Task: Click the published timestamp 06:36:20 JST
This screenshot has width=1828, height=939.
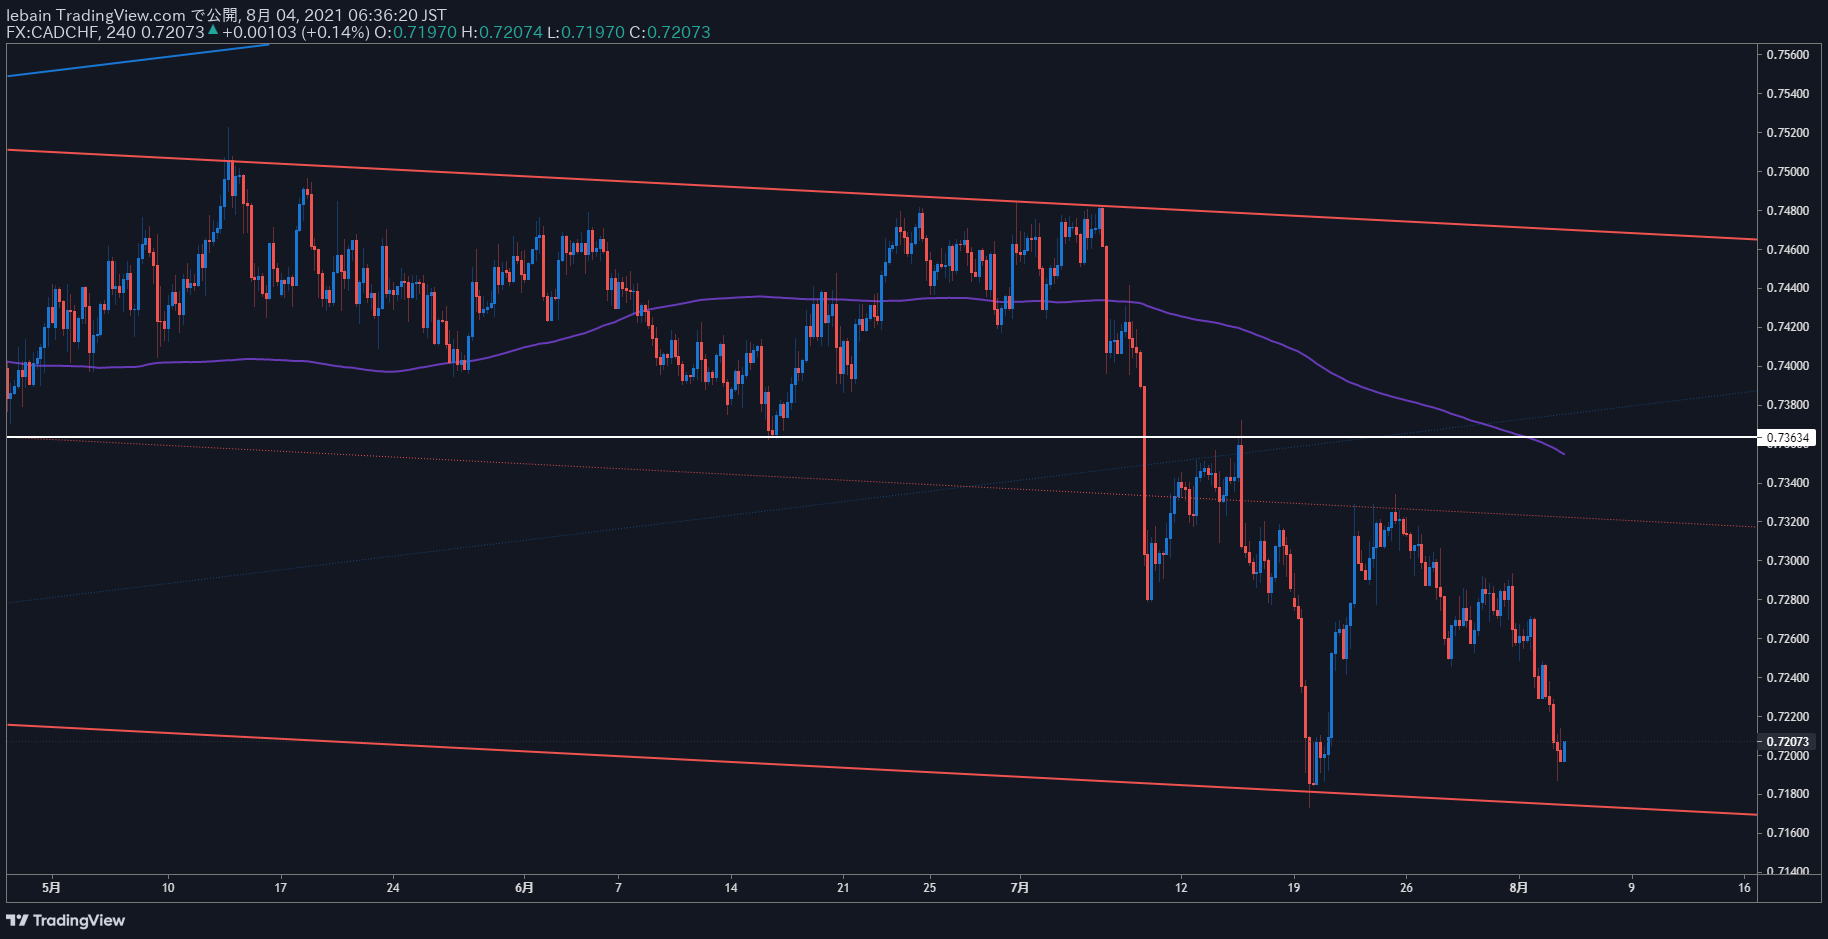Action: tap(397, 15)
